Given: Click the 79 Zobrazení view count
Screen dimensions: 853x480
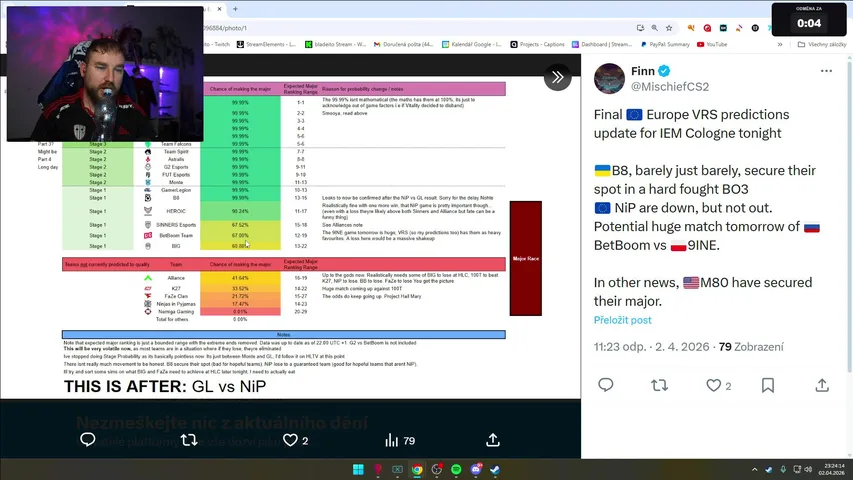Looking at the screenshot, I should [x=751, y=347].
